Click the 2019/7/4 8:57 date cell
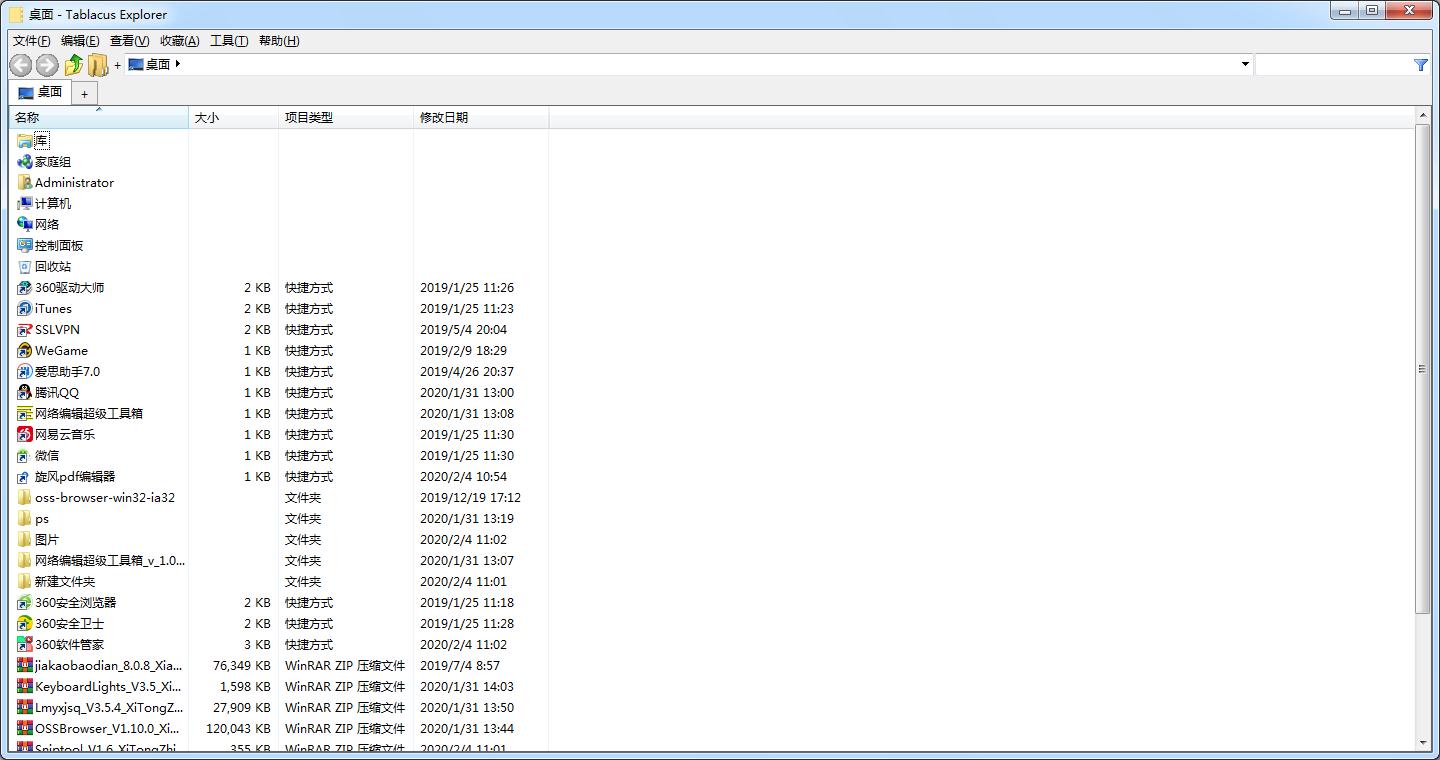 tap(460, 666)
